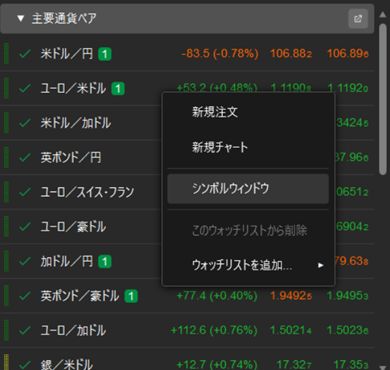Toggle the check mark for 加ドル/円
Screen dimensions: 390x370
(25, 261)
